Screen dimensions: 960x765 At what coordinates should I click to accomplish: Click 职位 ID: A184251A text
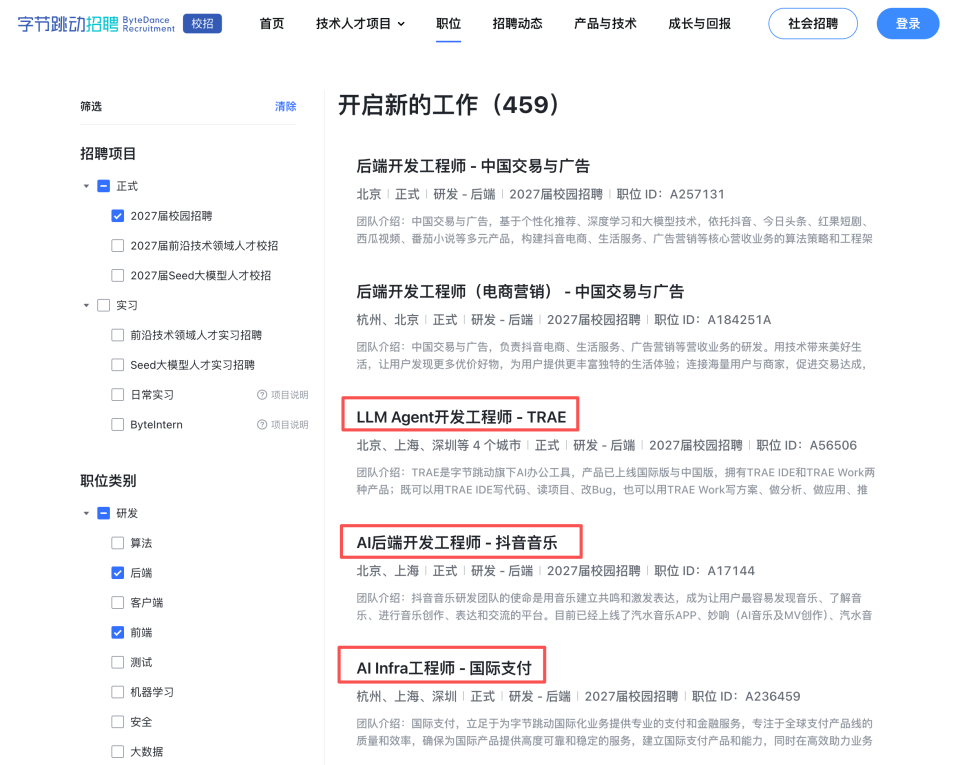pyautogui.click(x=713, y=320)
